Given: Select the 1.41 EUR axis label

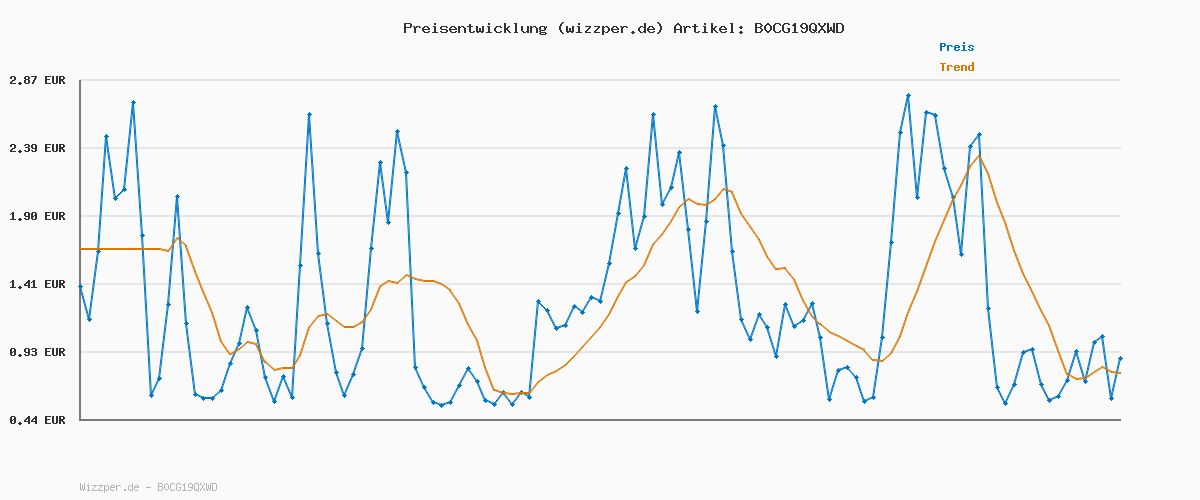Looking at the screenshot, I should [37, 284].
